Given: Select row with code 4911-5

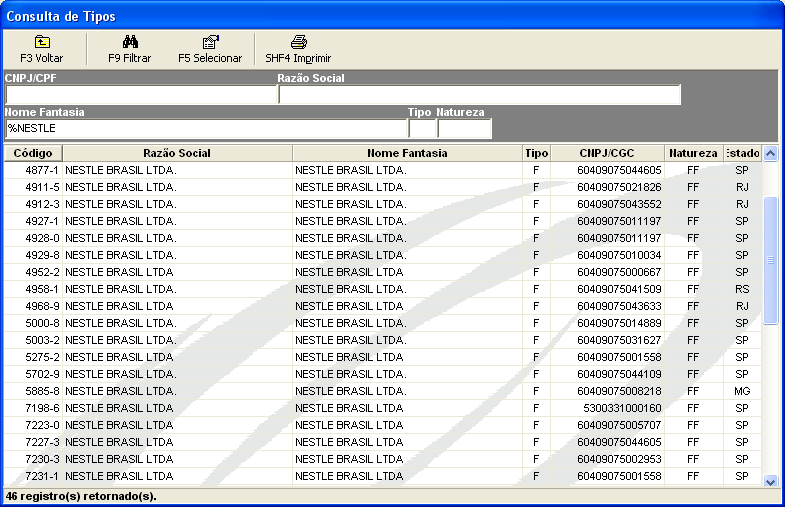Looking at the screenshot, I should (382, 187).
